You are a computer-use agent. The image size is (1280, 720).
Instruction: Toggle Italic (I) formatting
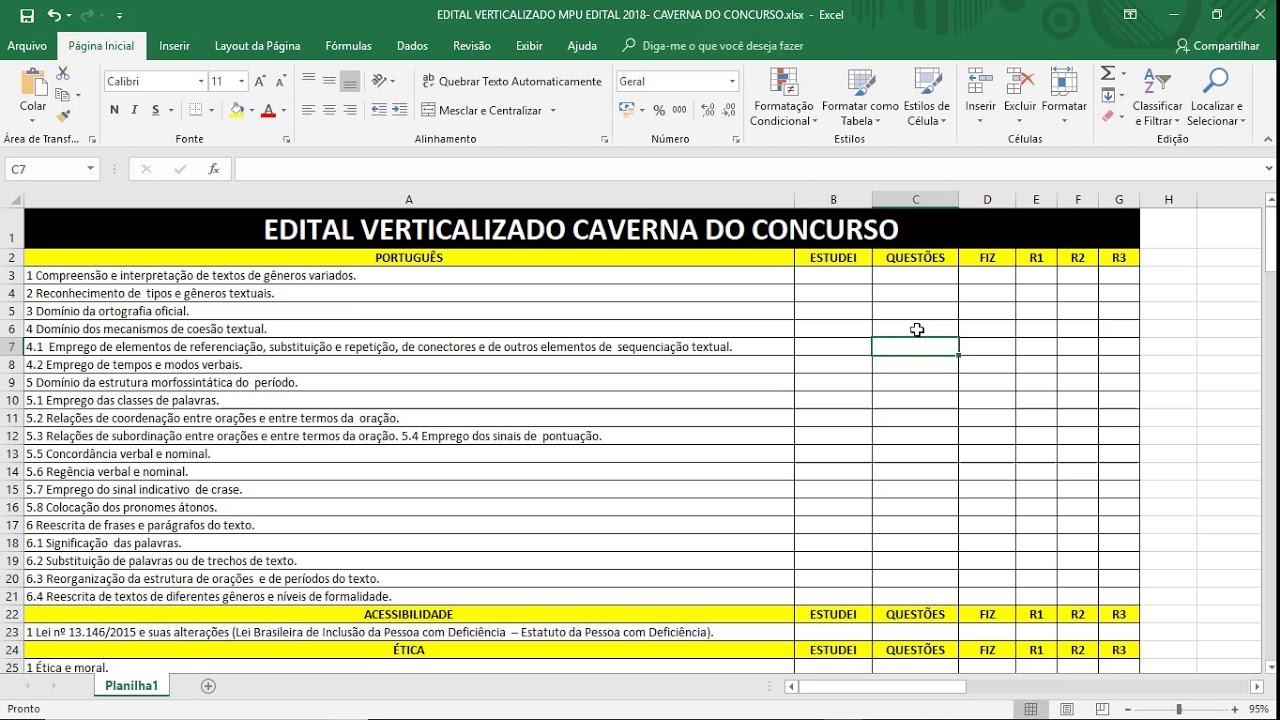pos(135,110)
